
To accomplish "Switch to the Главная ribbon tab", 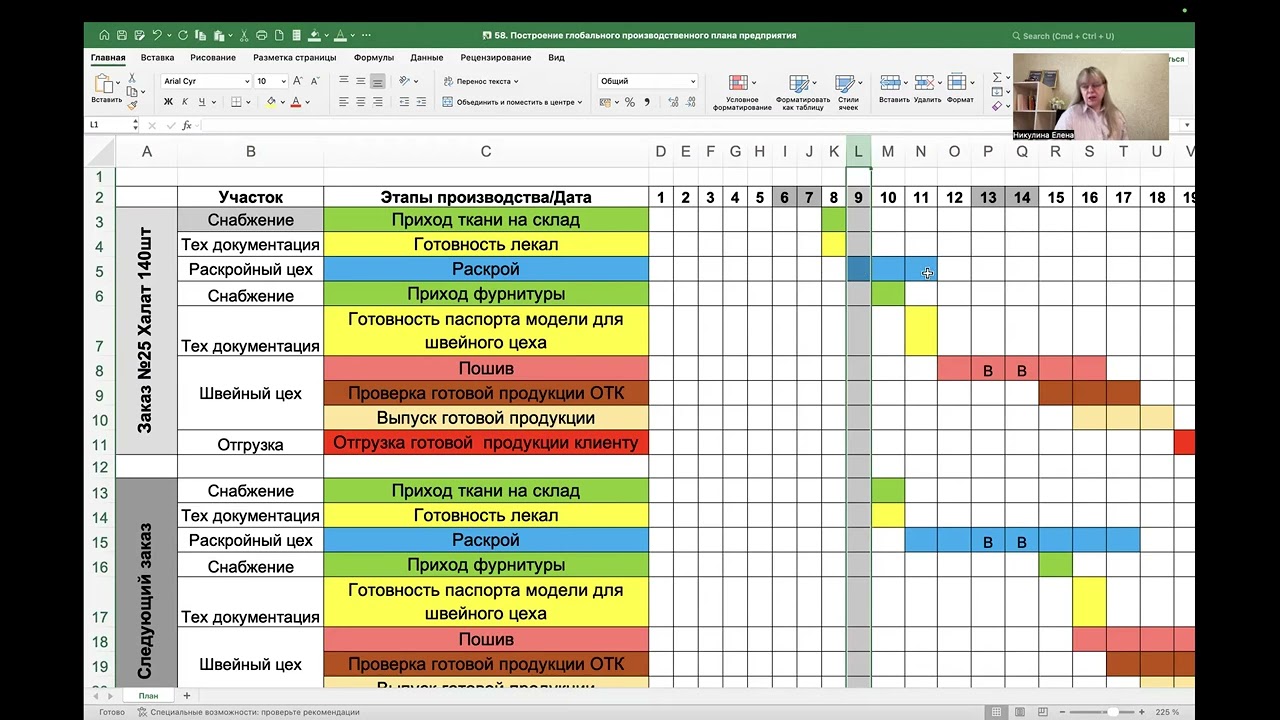I will coord(108,58).
